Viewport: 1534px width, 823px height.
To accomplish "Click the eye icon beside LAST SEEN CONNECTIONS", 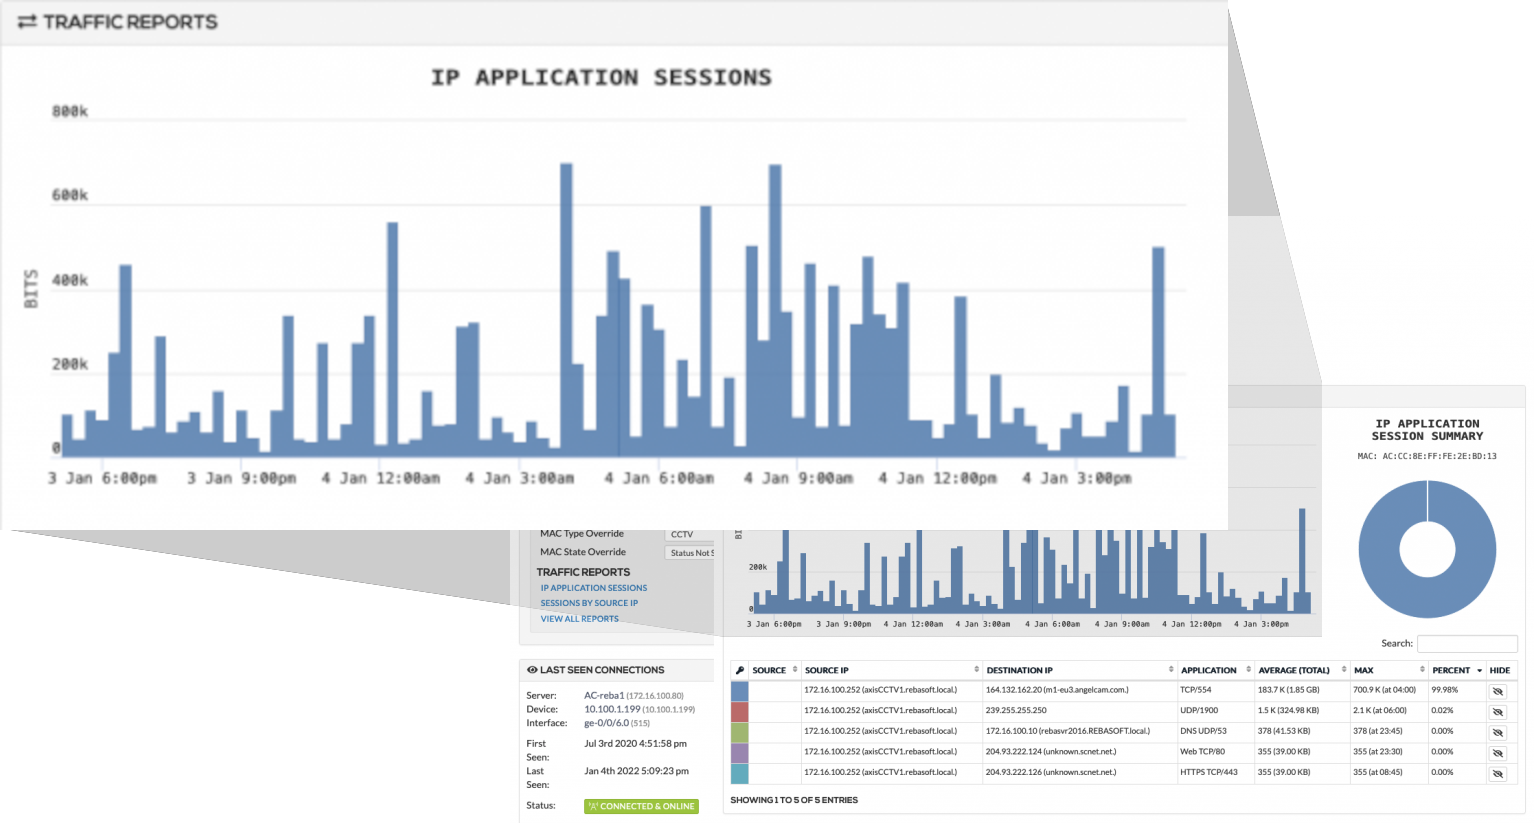I will point(530,670).
